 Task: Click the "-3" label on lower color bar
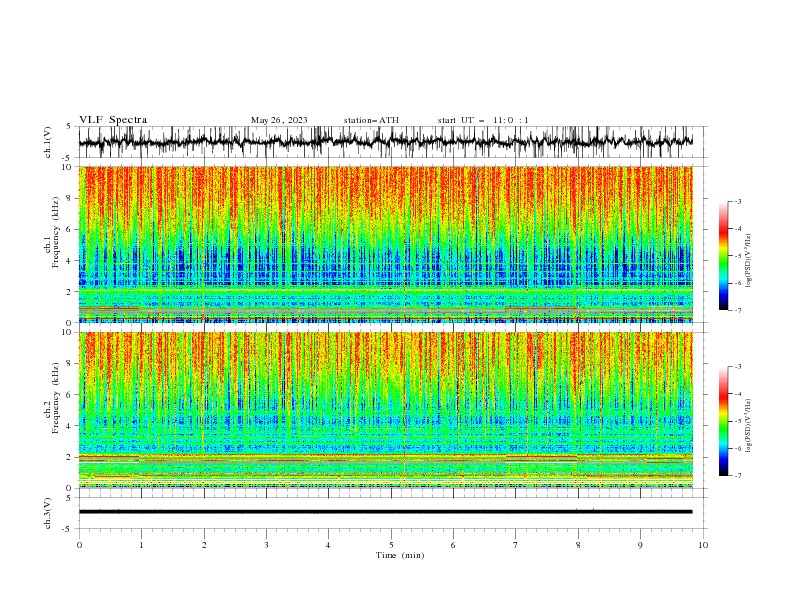[x=738, y=367]
